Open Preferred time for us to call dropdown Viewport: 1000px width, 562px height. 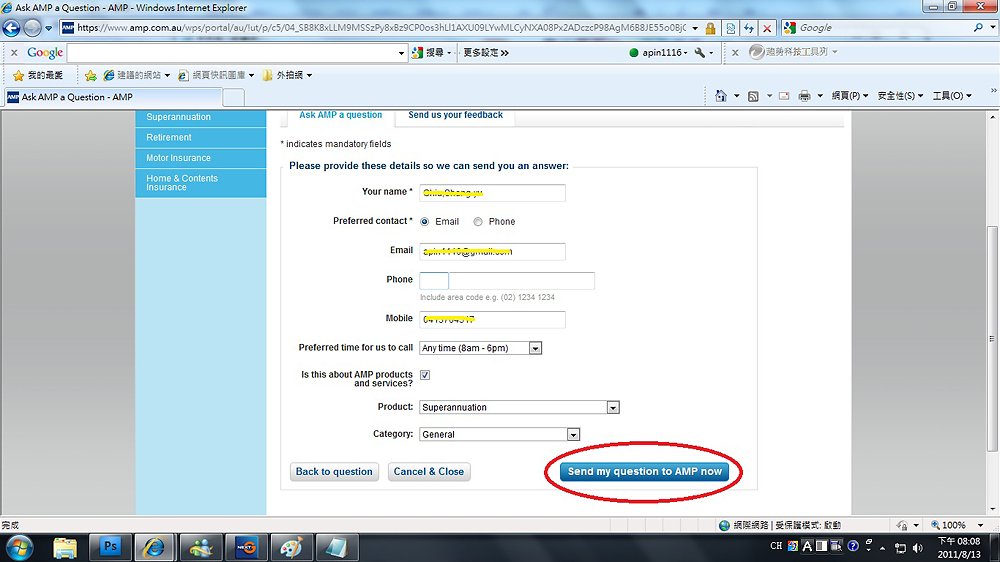(480, 348)
